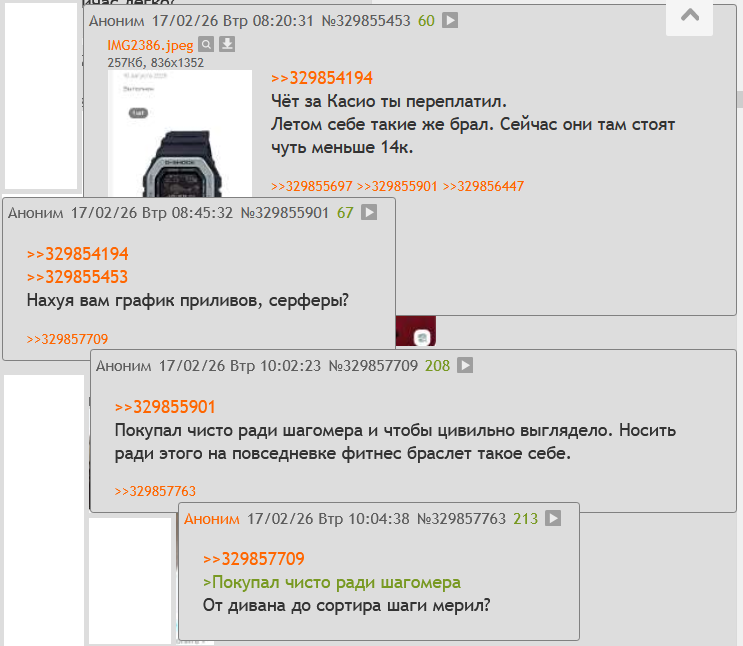Click post number №329857709

click(x=373, y=366)
